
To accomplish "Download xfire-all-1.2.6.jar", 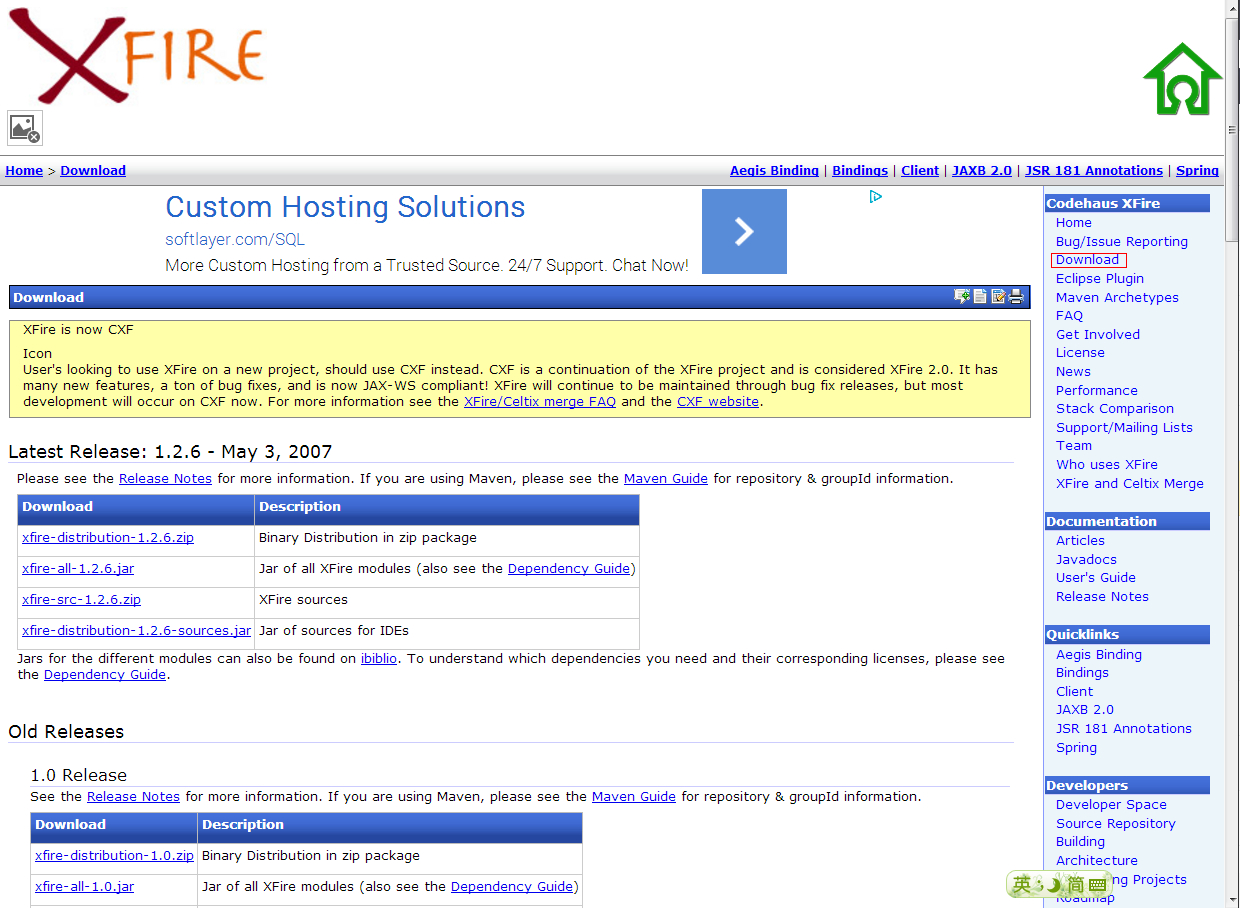I will (78, 569).
